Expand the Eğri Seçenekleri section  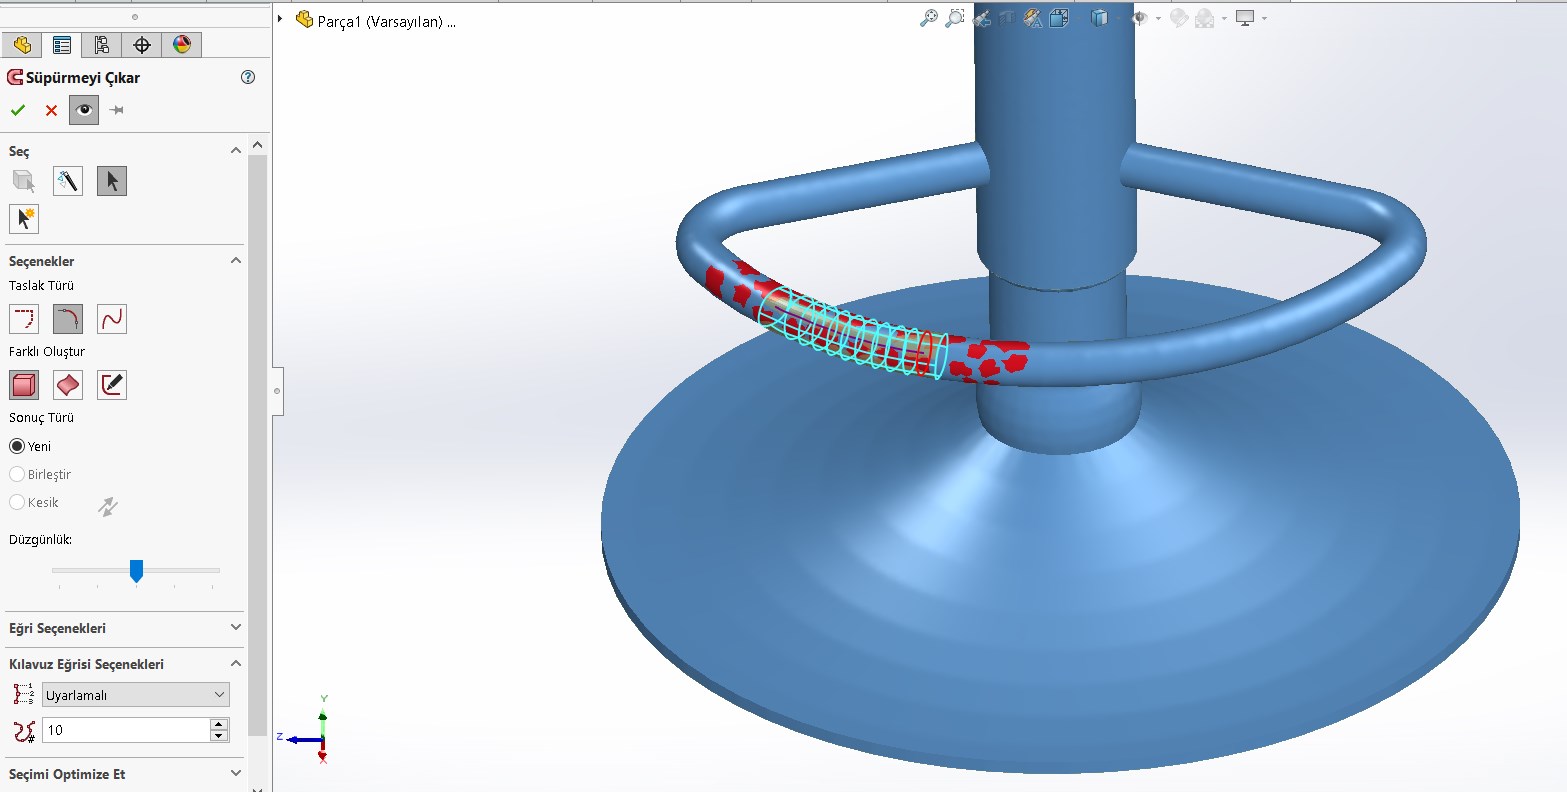[236, 627]
